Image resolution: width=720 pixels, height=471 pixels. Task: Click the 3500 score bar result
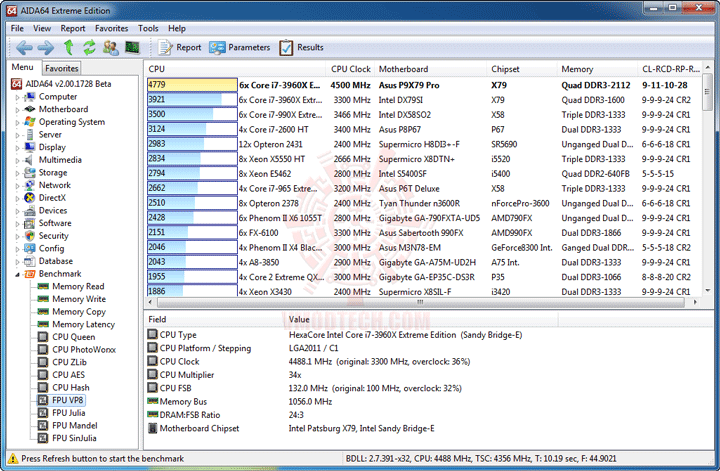pos(192,114)
